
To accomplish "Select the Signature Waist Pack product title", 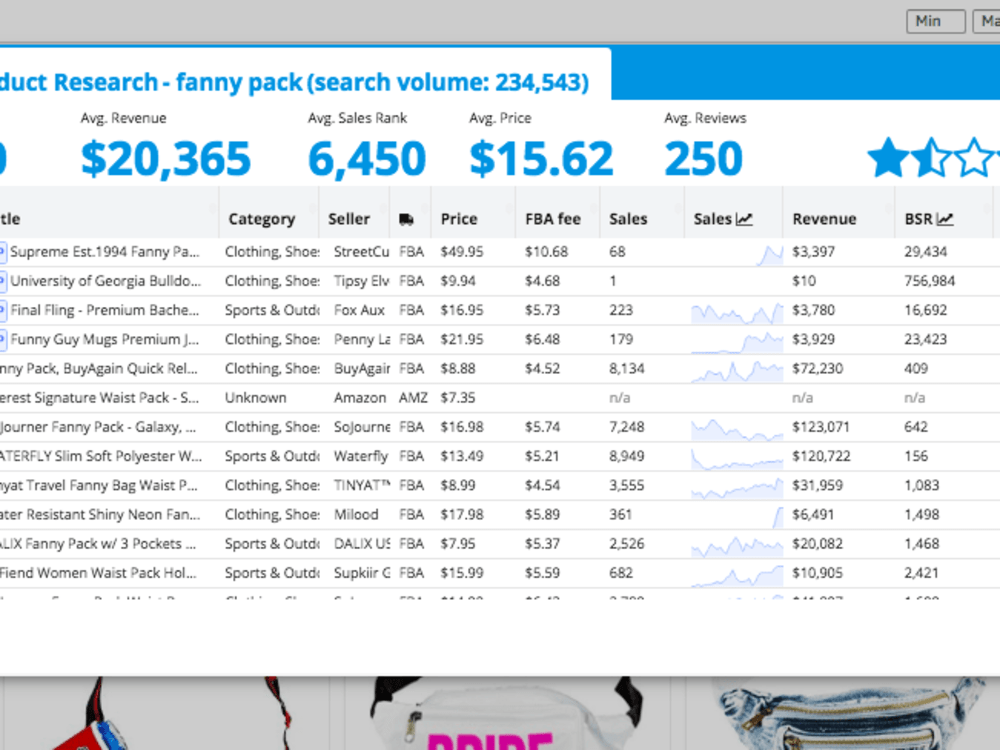I will tap(99, 398).
